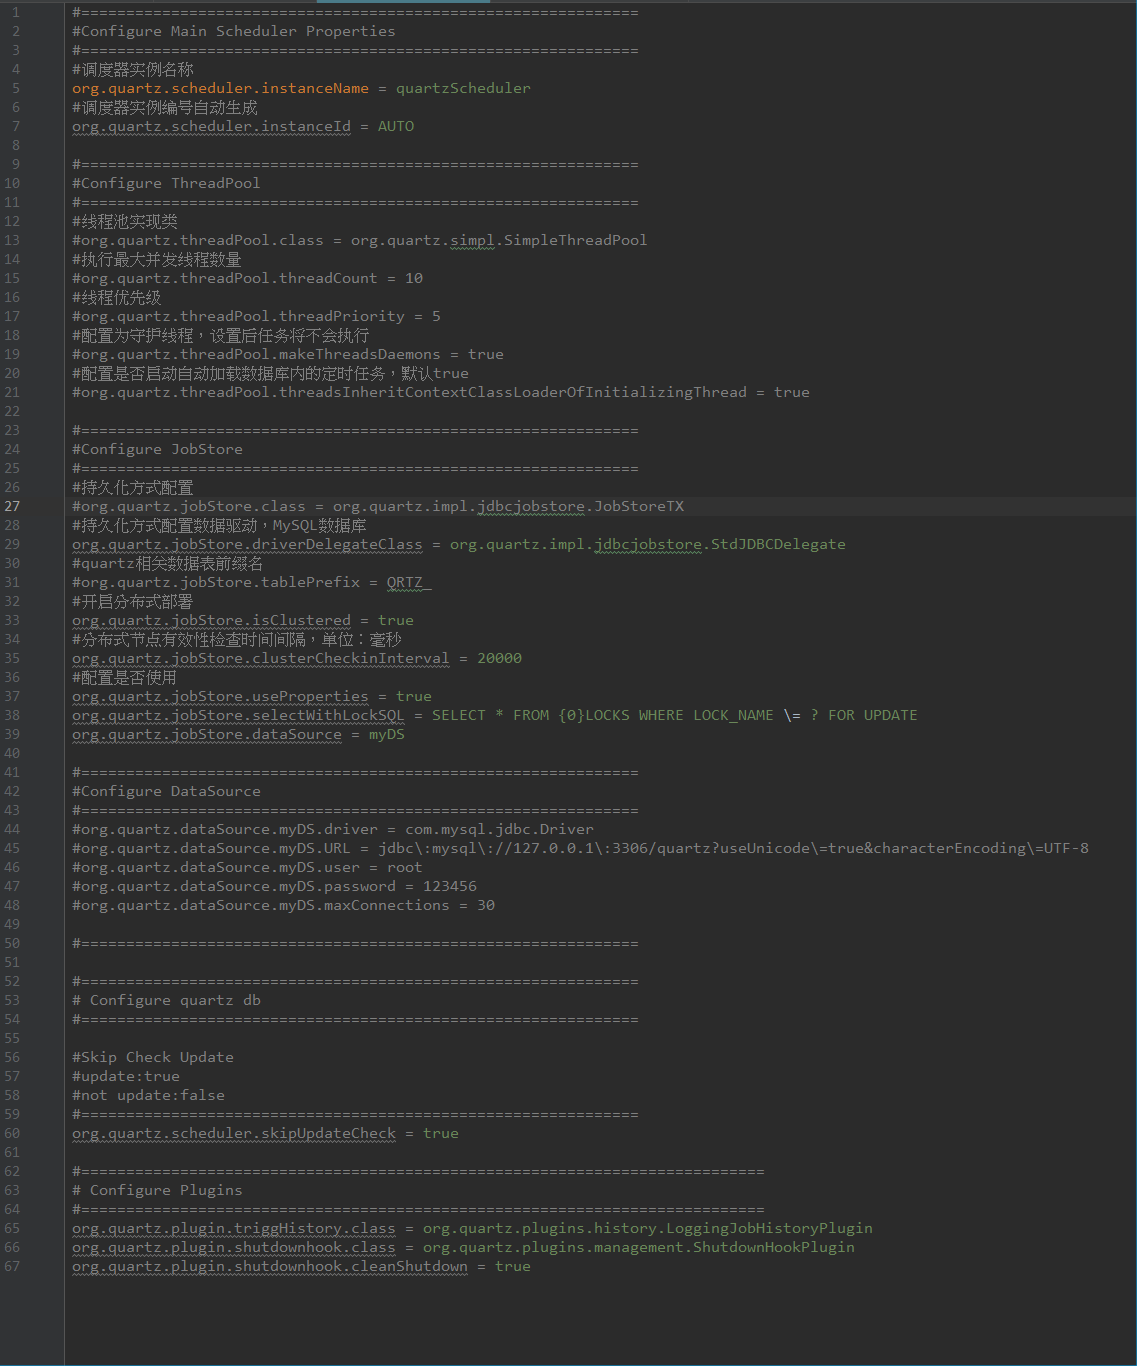1137x1366 pixels.
Task: Click line number 67 in the gutter
Action: pos(12,1266)
